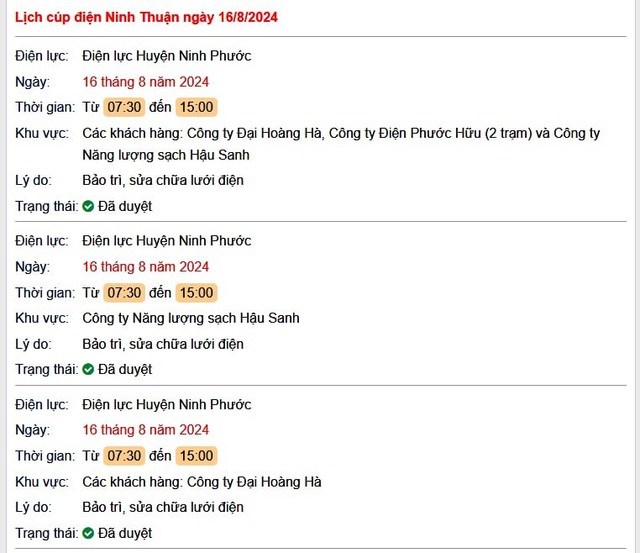
Task: Click the green approved checkmark in third entry
Action: (x=88, y=533)
